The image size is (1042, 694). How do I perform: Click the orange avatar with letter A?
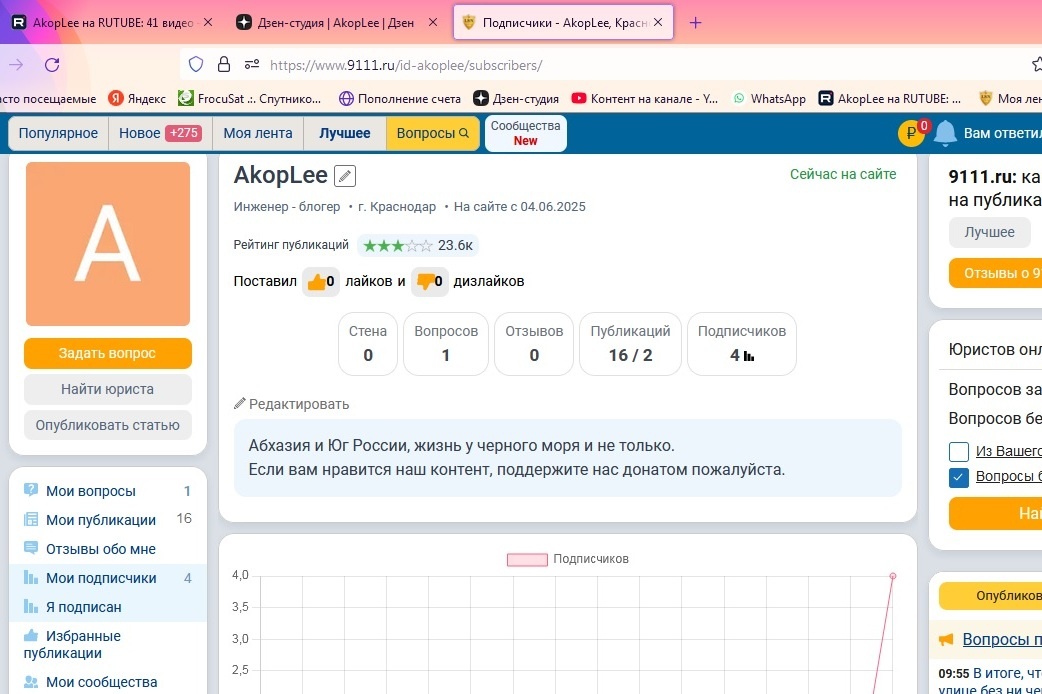108,244
